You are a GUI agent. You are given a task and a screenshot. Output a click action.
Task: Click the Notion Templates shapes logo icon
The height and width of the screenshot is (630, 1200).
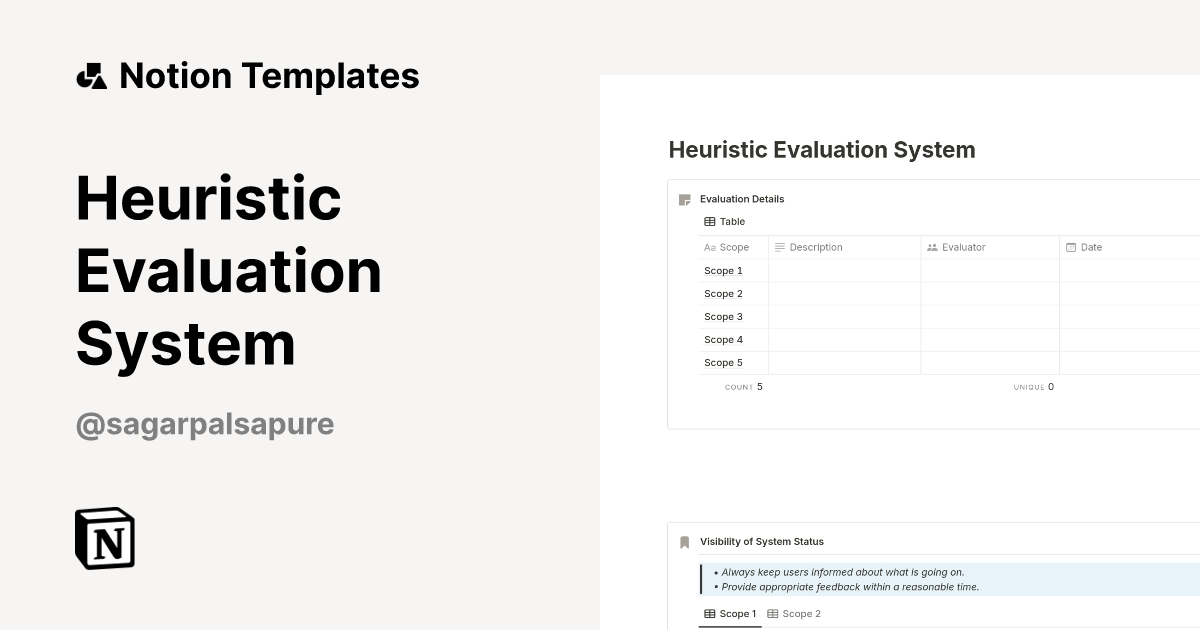pos(92,76)
